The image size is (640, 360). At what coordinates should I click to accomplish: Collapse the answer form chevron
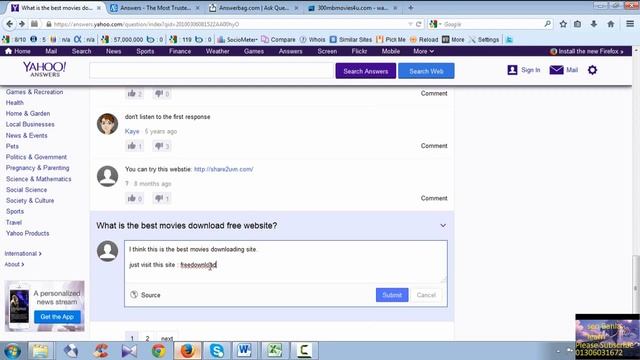(x=443, y=225)
